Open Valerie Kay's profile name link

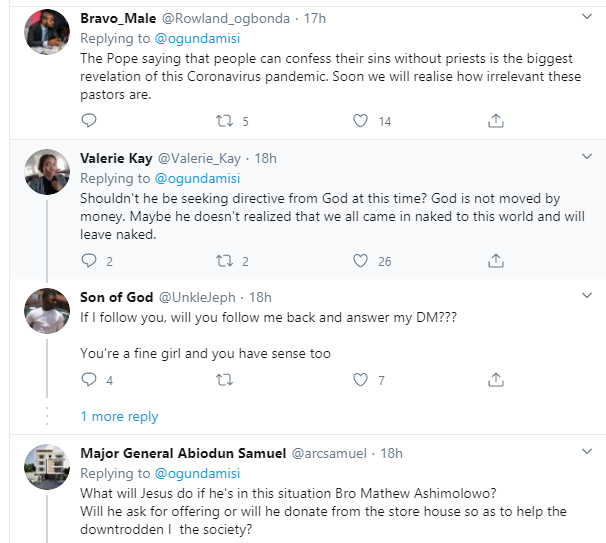(x=115, y=158)
